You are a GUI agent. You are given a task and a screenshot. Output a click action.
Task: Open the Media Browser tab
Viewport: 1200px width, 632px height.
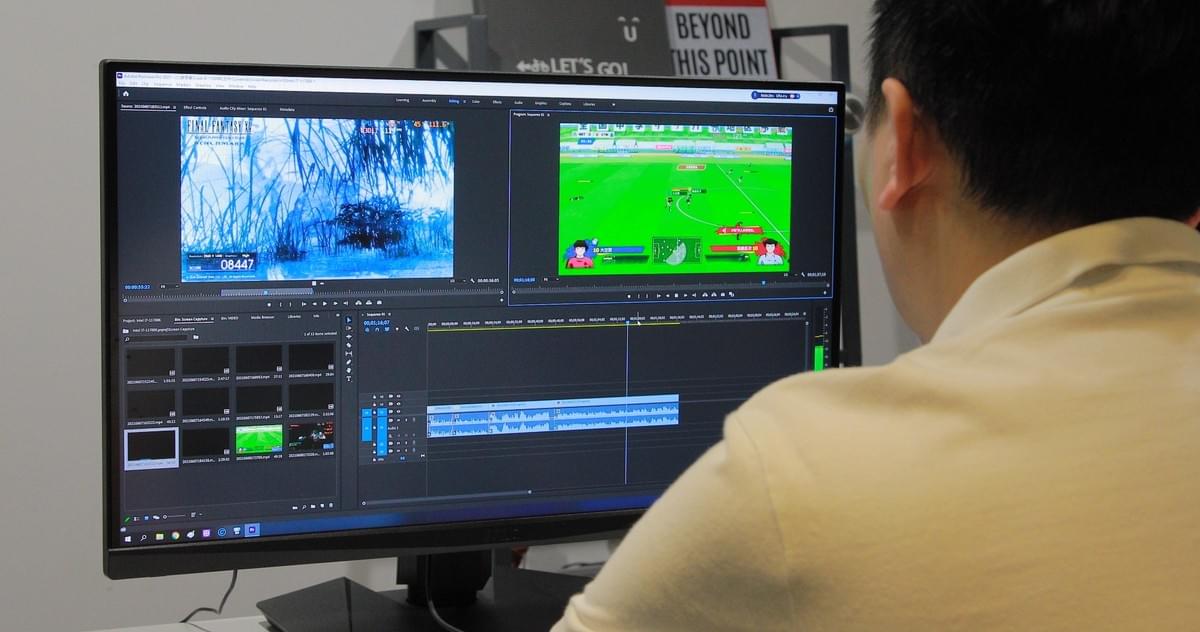[263, 317]
